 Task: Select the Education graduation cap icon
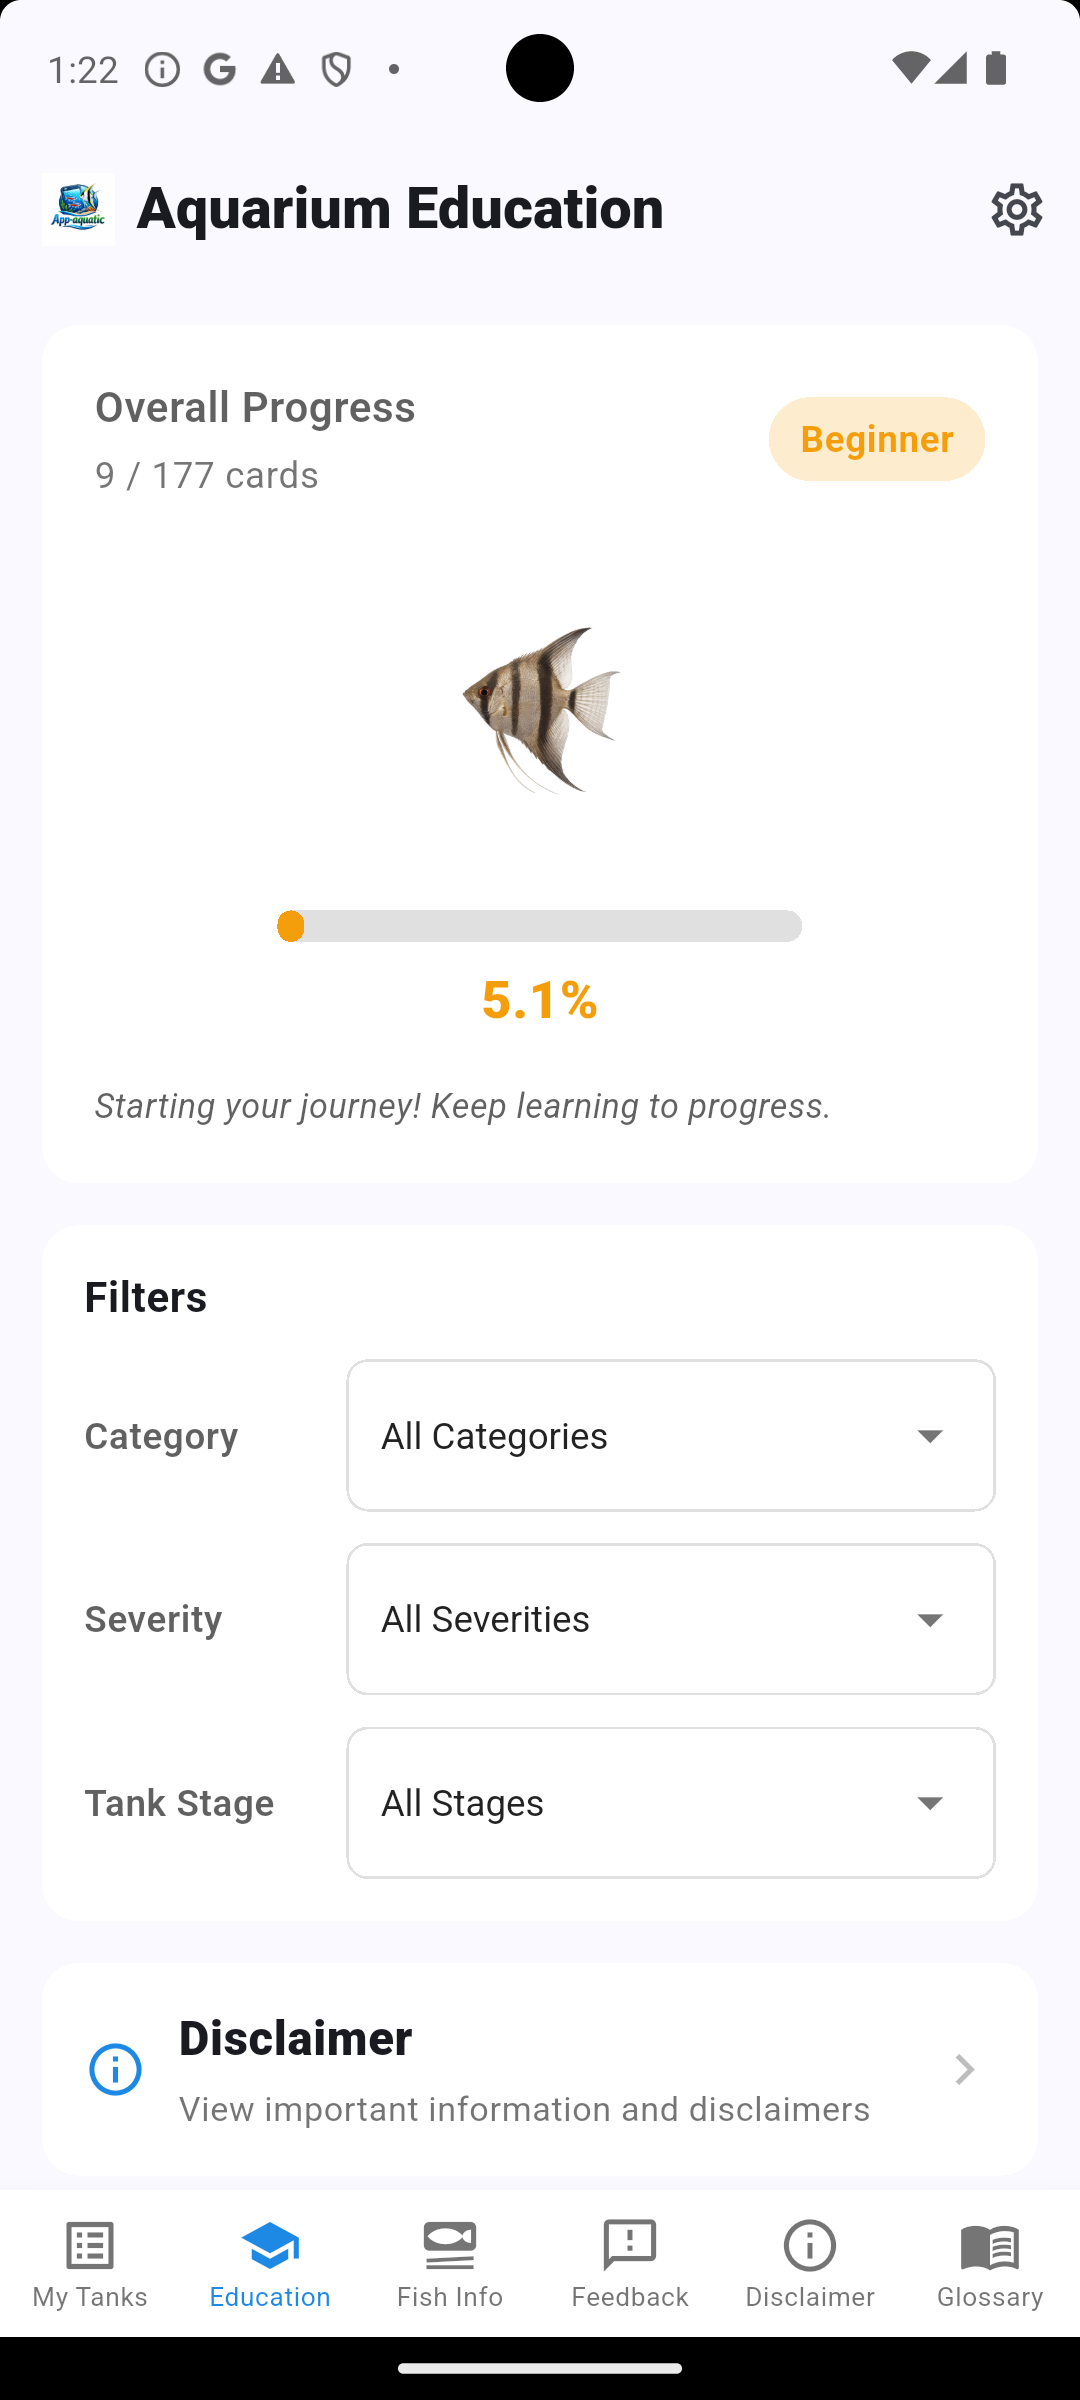270,2246
